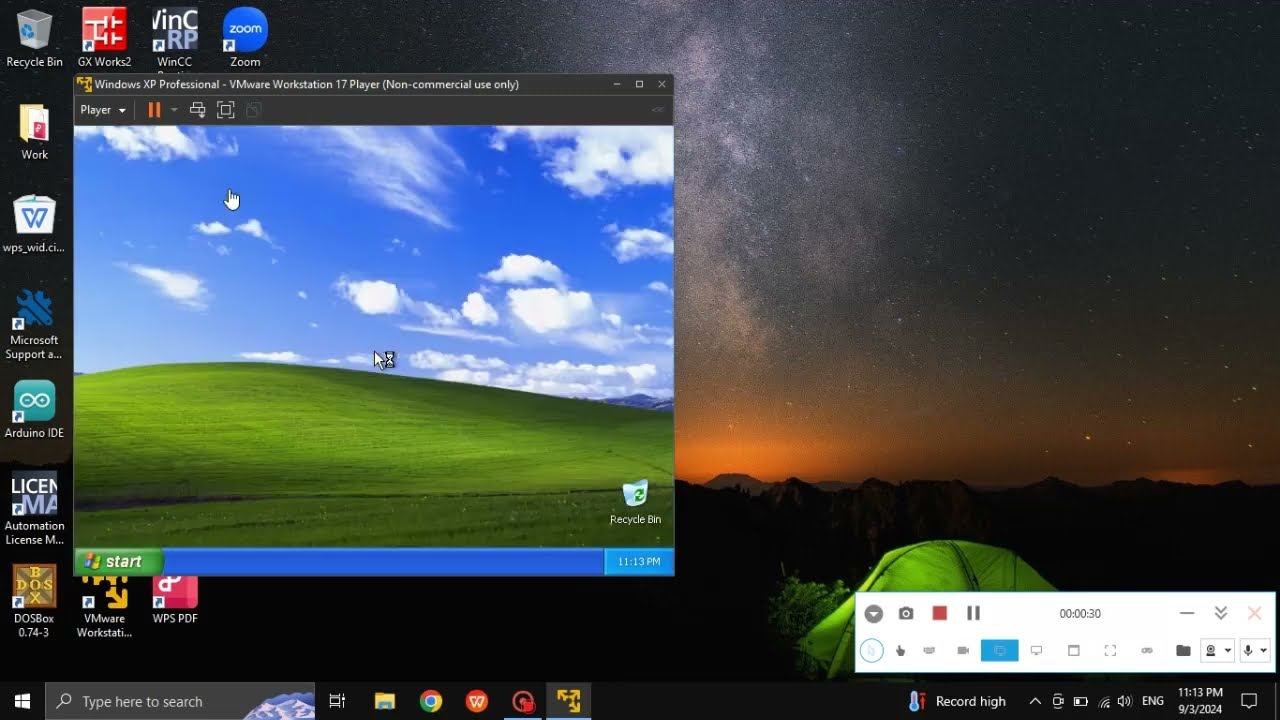Select Recycle Bin inside Windows XP desktop
Viewport: 1280px width, 720px height.
pyautogui.click(x=635, y=502)
